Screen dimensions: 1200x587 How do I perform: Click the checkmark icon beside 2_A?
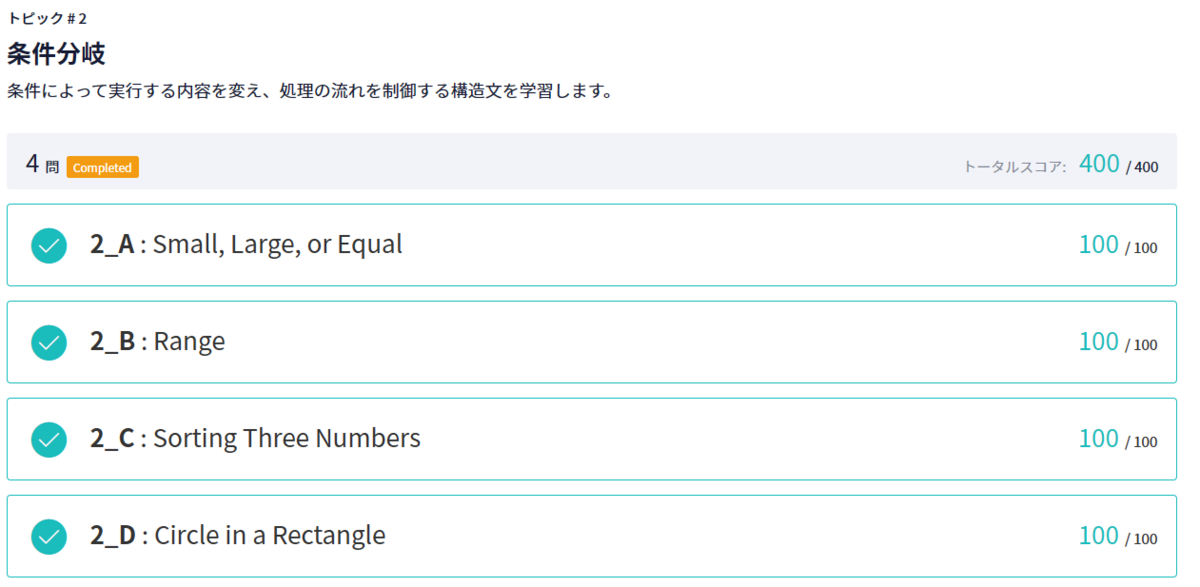[48, 244]
